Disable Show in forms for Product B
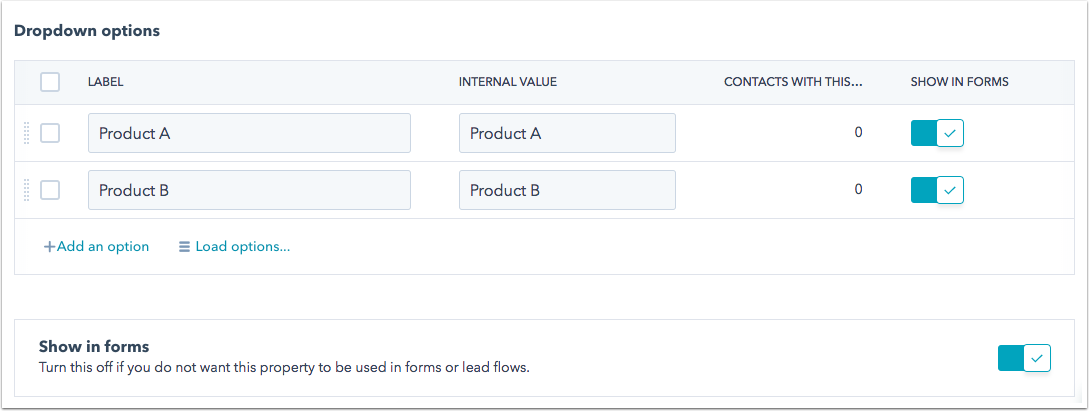 [937, 190]
